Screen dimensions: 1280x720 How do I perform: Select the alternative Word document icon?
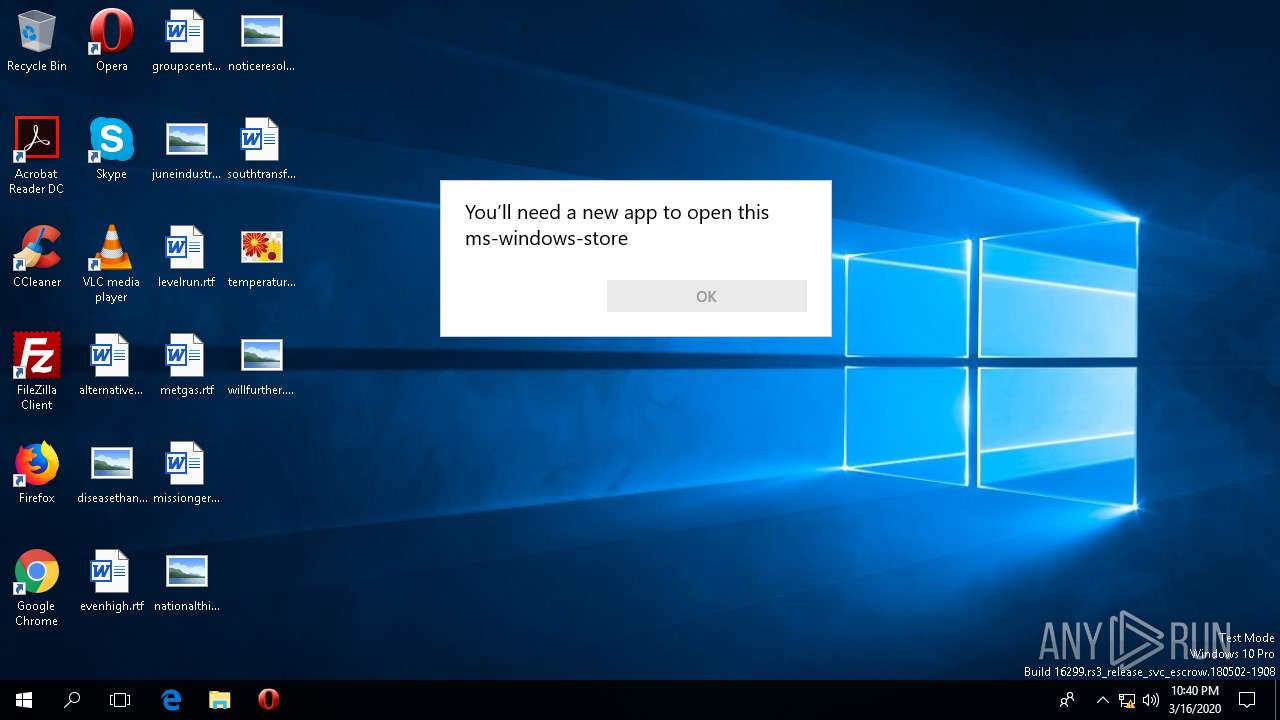coord(111,365)
